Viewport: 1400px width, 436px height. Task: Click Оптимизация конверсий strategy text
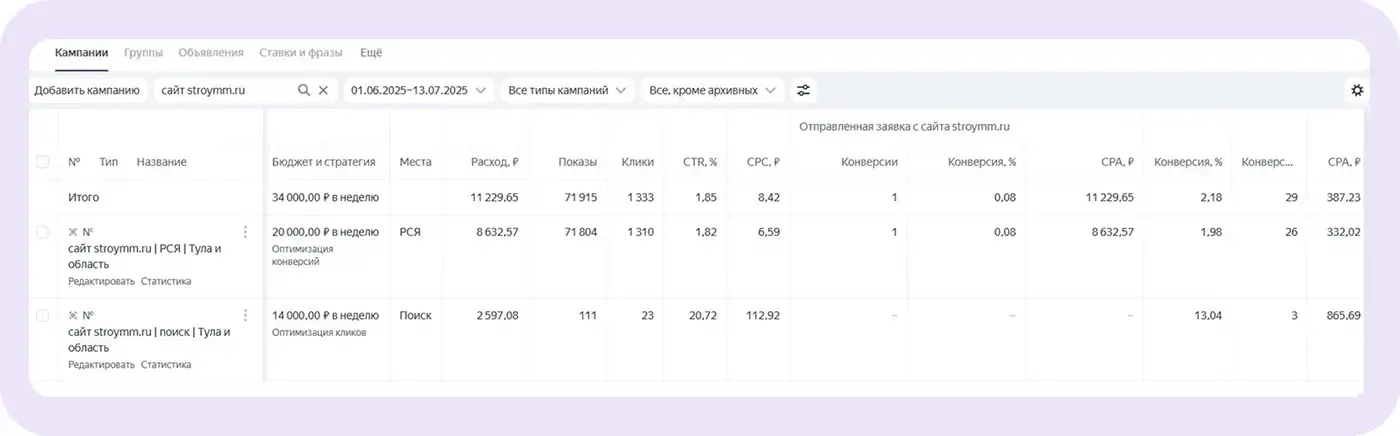click(302, 255)
